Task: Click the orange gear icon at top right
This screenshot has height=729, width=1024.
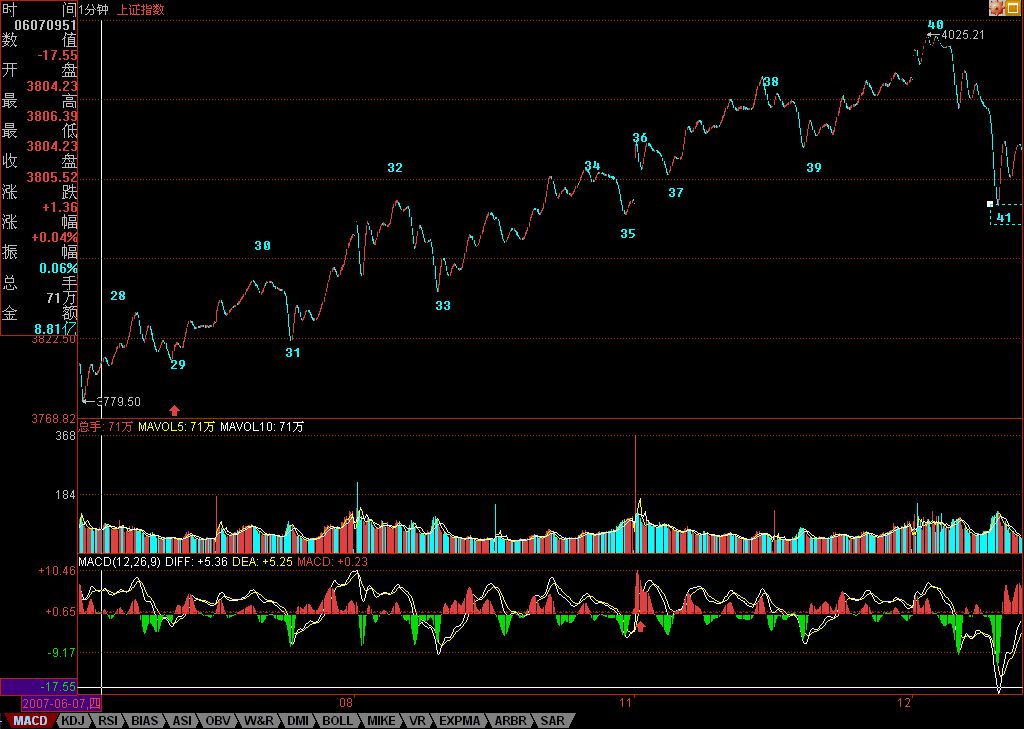Action: [x=996, y=8]
